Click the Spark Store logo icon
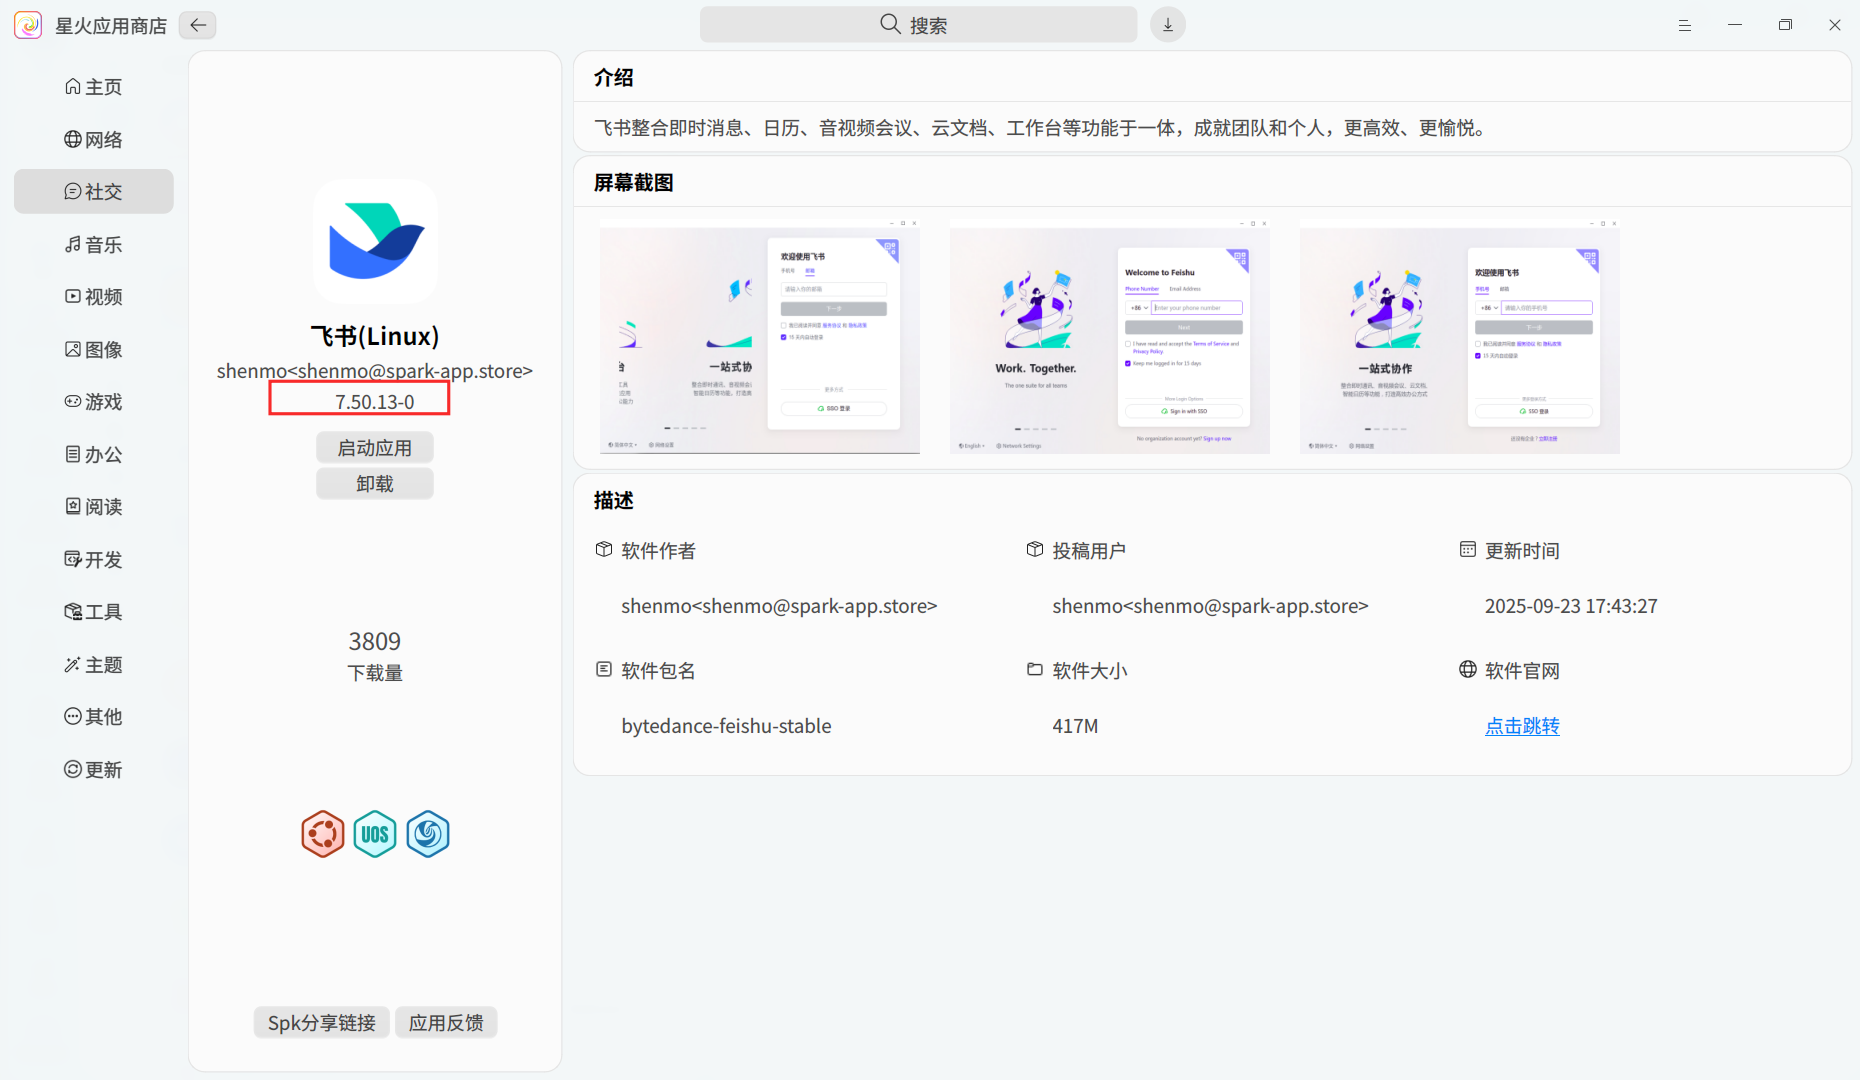Viewport: 1860px width, 1080px height. click(x=28, y=25)
